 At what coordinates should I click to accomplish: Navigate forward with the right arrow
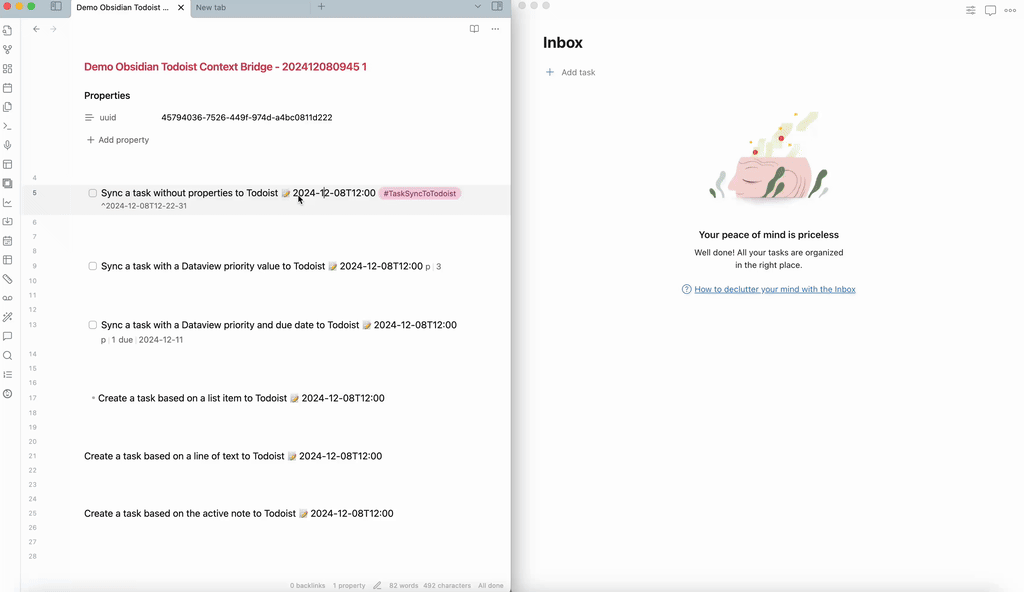tap(54, 29)
